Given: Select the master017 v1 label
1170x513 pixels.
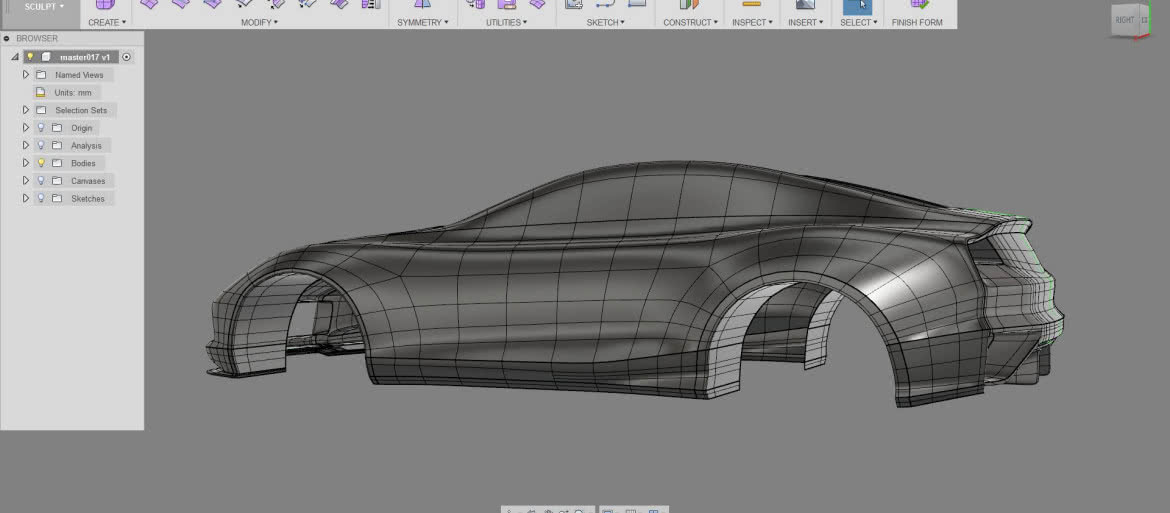Looking at the screenshot, I should click(x=85, y=57).
